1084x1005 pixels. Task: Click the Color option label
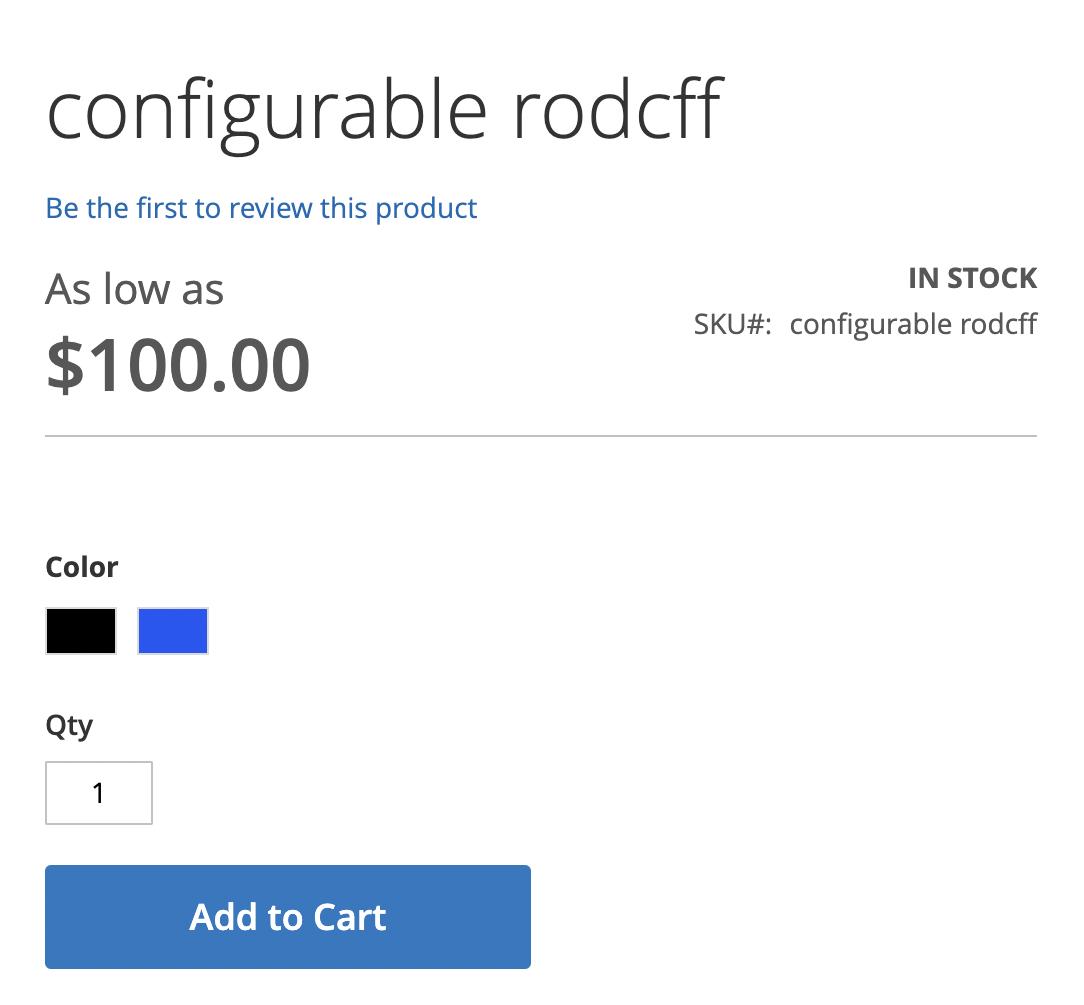point(81,566)
